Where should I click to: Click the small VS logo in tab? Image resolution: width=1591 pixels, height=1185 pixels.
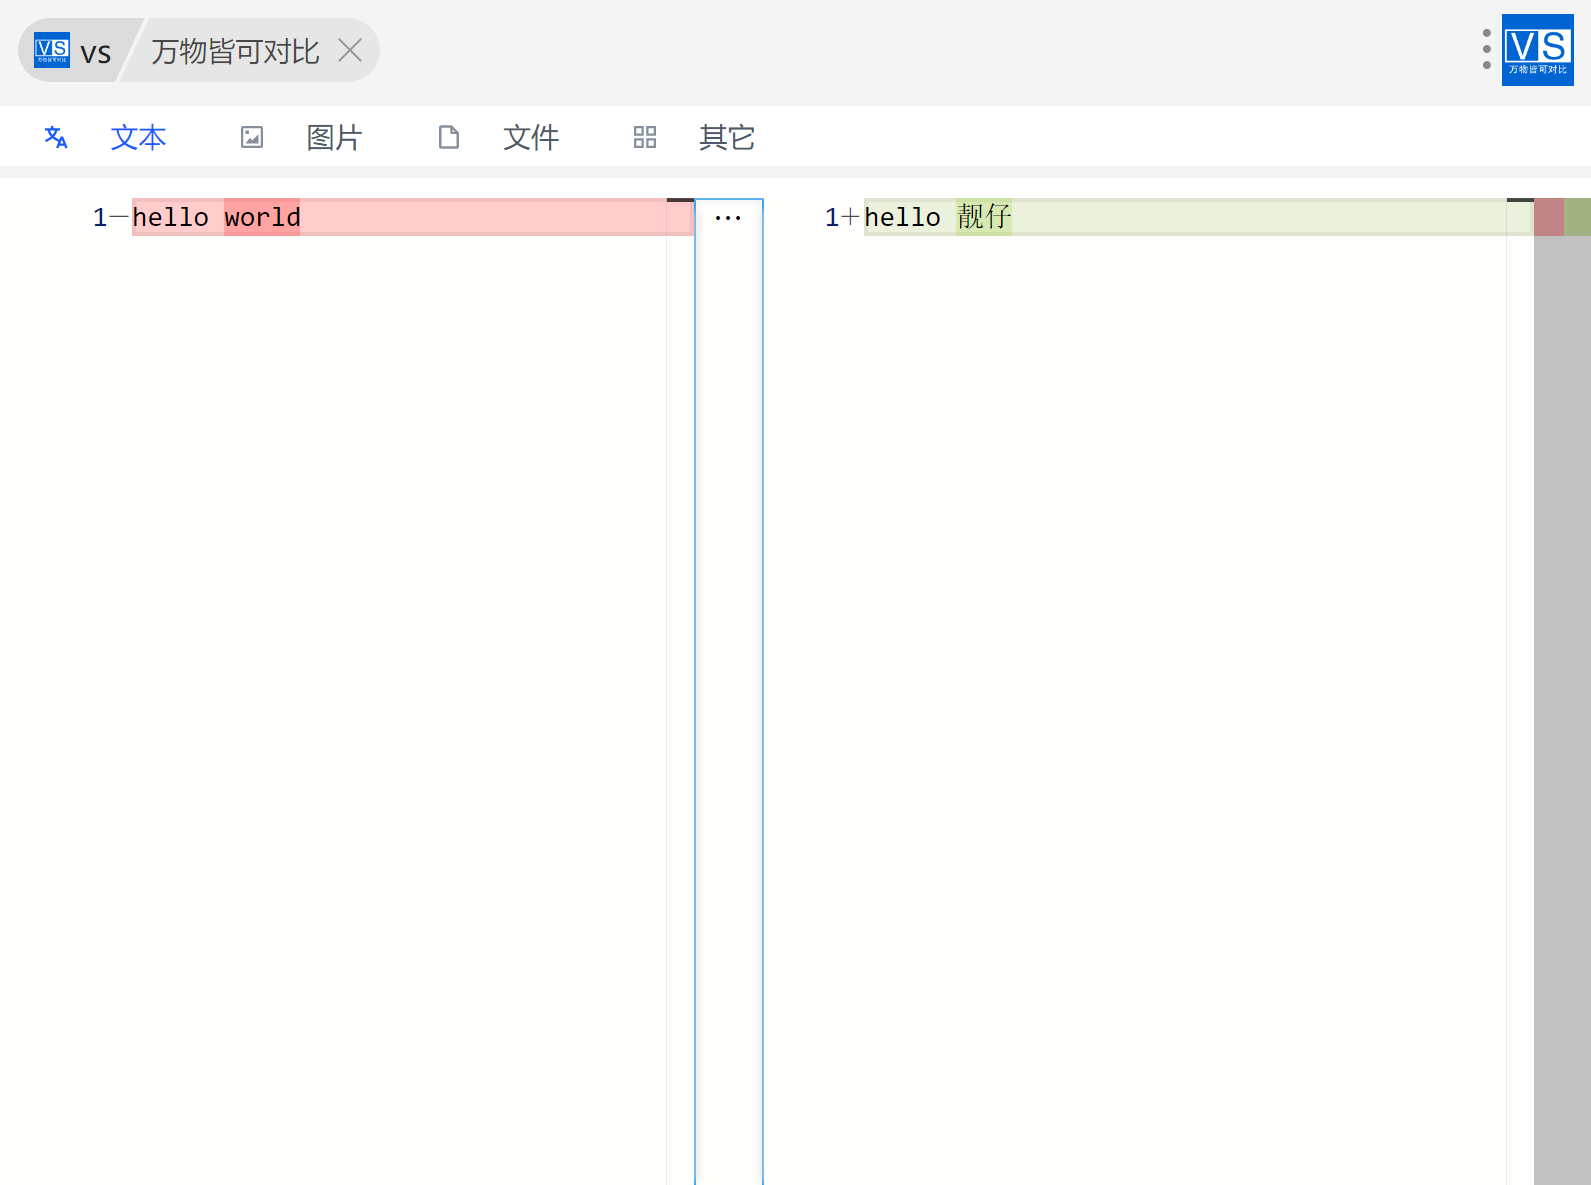pyautogui.click(x=52, y=50)
